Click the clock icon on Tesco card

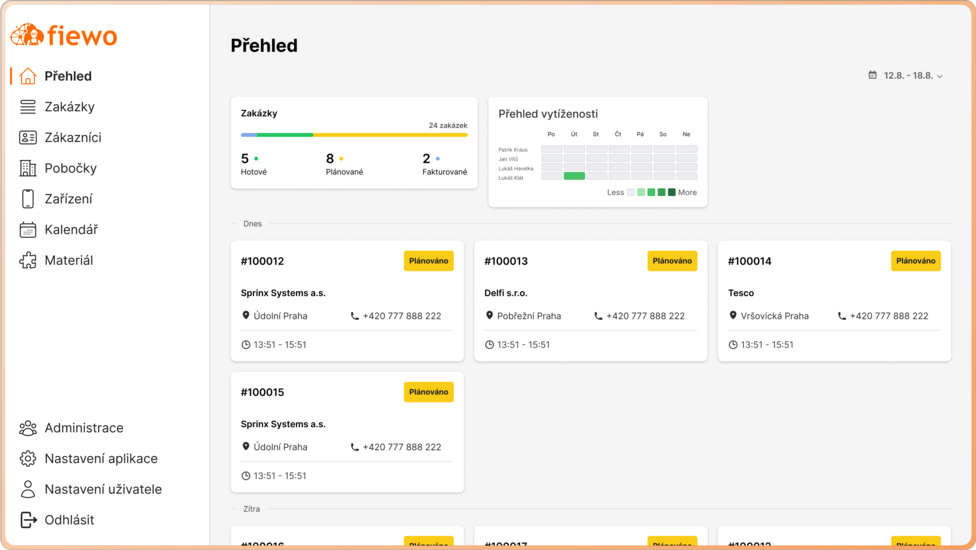(x=733, y=345)
